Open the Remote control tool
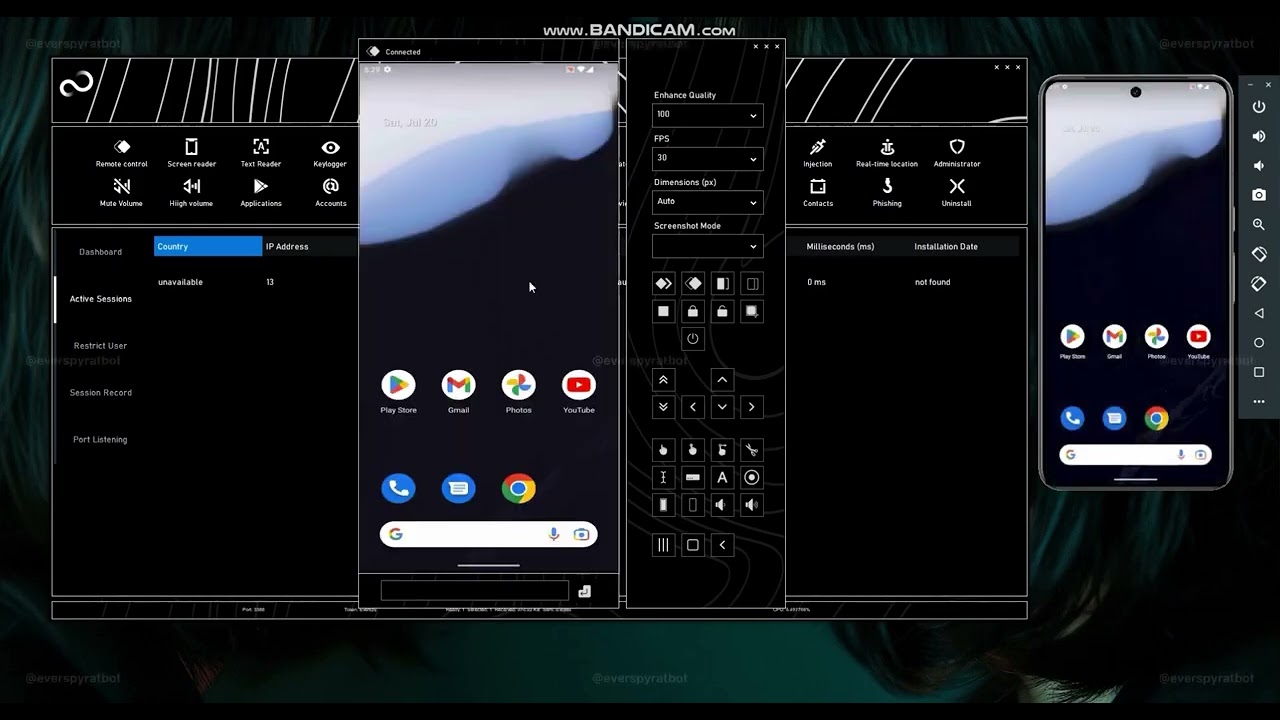This screenshot has height=720, width=1280. coord(122,153)
